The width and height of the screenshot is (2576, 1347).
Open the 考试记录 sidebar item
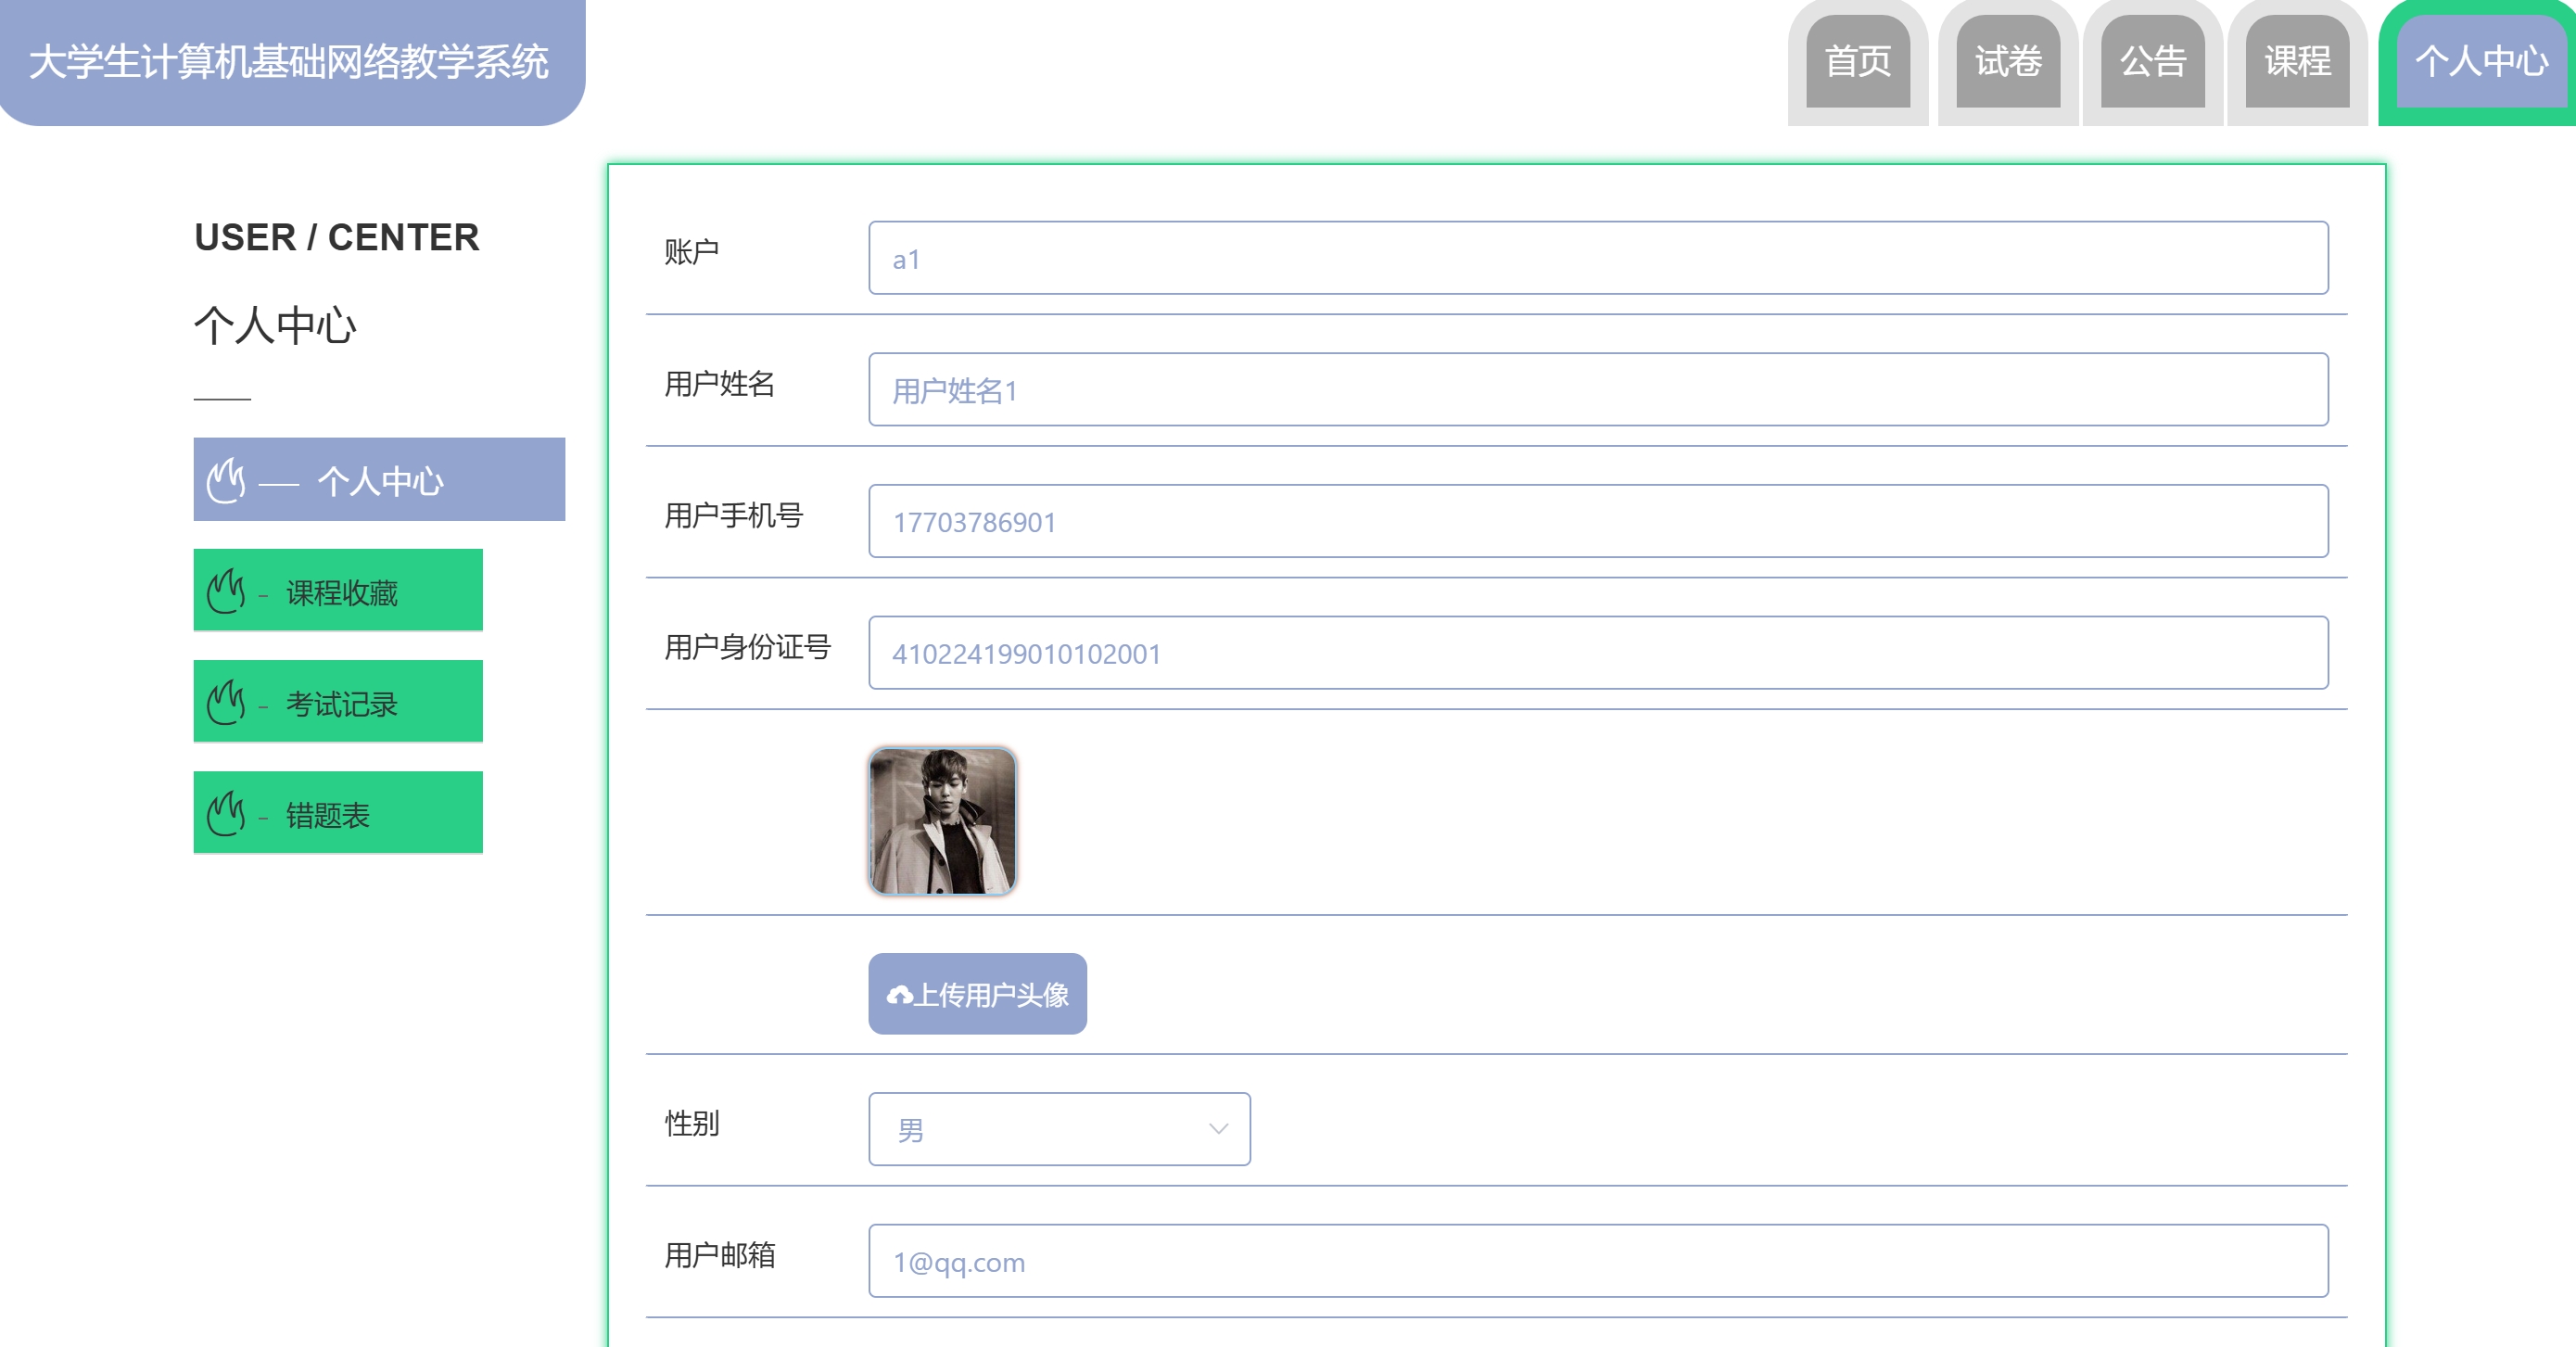338,701
